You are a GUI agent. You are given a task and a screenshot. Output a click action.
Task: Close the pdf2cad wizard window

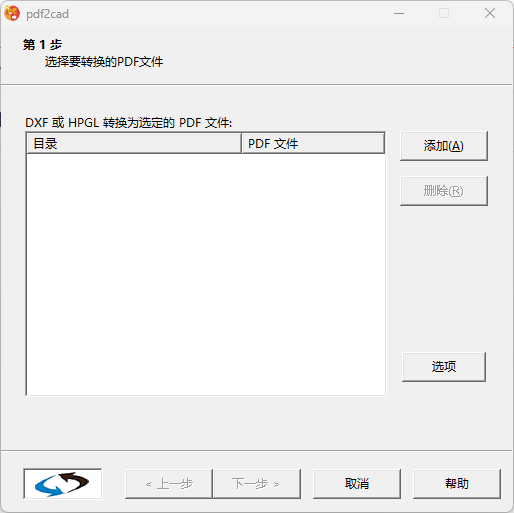coord(490,13)
